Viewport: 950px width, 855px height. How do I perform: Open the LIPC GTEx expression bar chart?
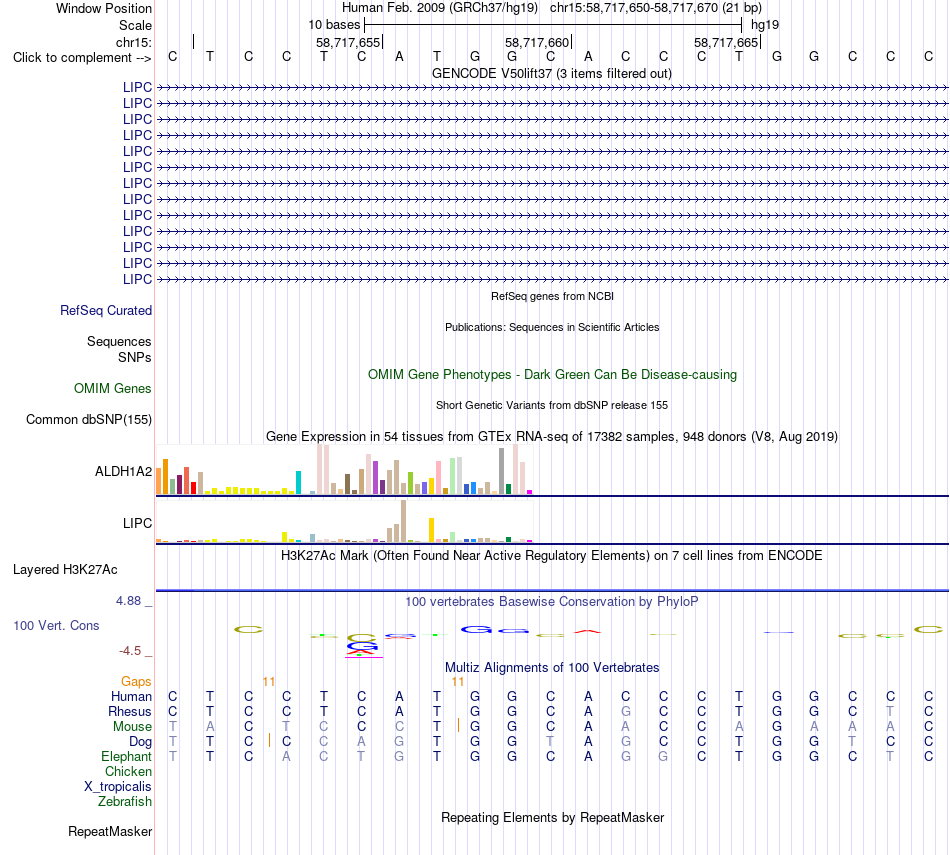344,521
